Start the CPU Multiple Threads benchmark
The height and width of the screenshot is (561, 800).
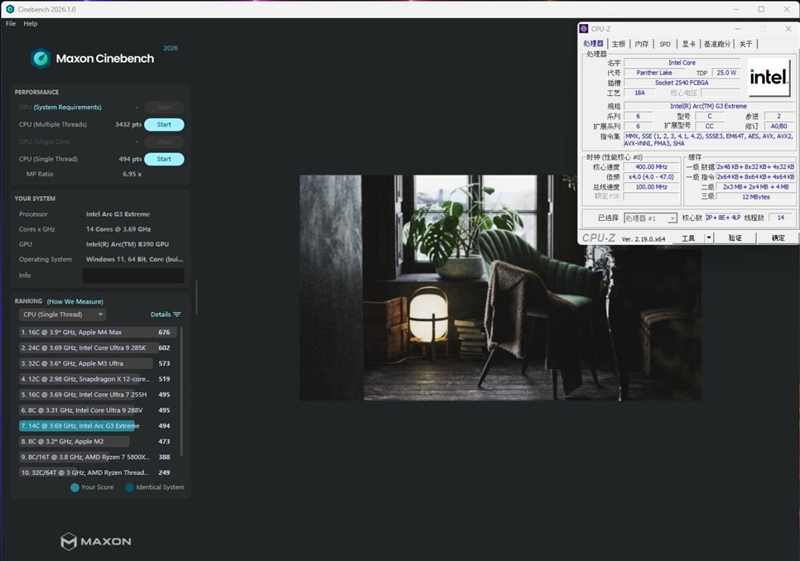pos(164,124)
